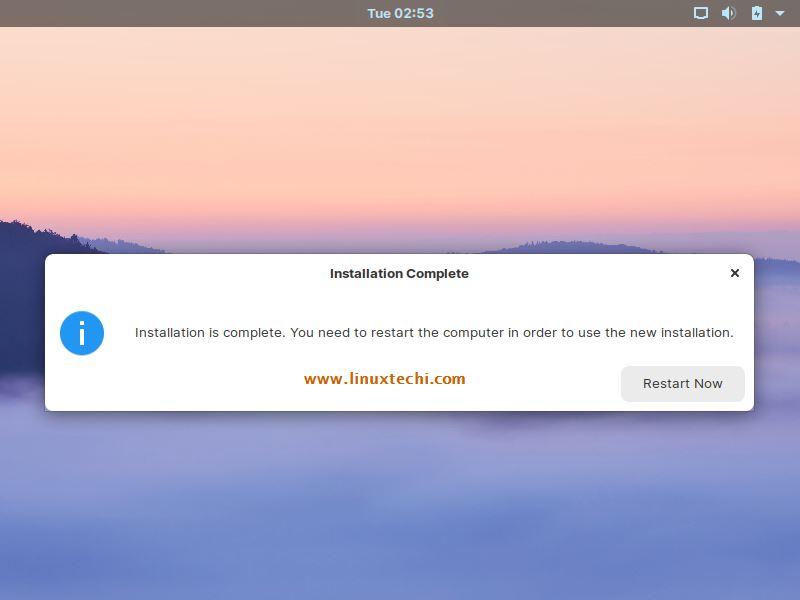Close the Installation Complete dialog
This screenshot has width=800, height=600.
735,273
